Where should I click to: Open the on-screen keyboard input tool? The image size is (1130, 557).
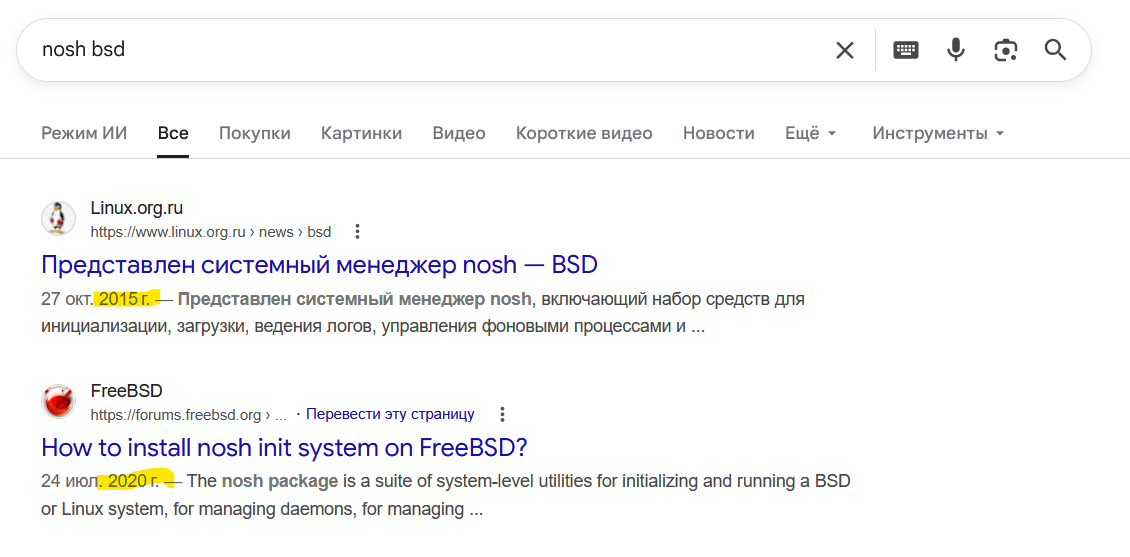pos(906,50)
